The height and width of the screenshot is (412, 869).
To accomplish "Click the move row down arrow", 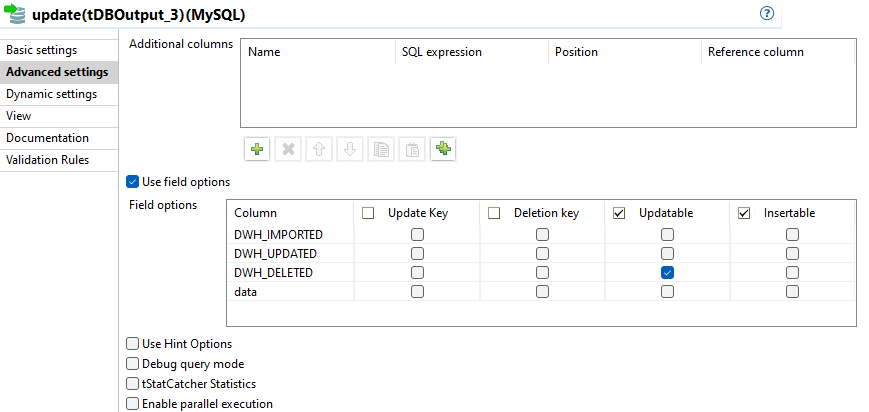I will (350, 149).
